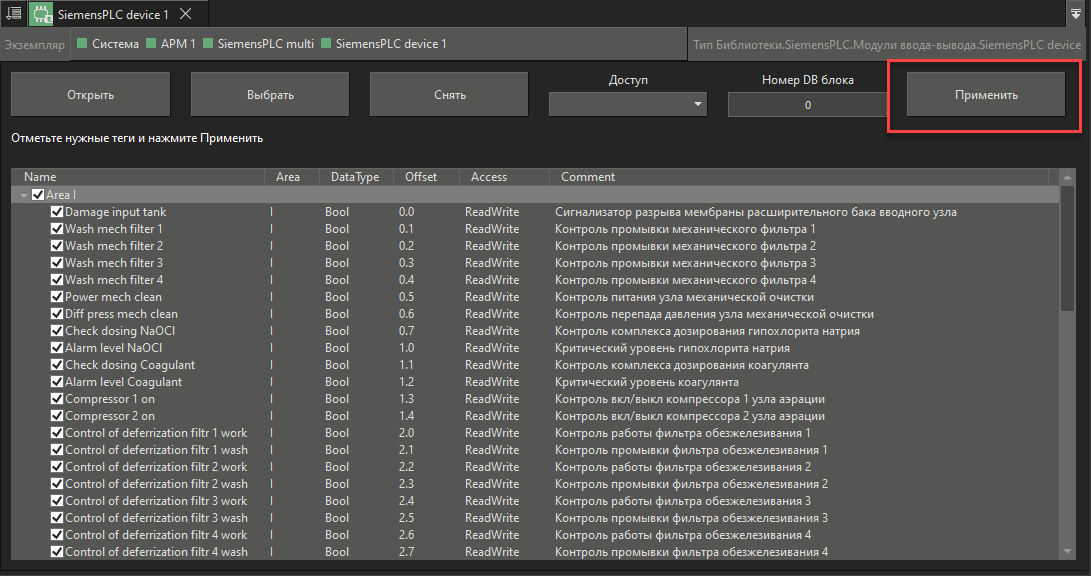The width and height of the screenshot is (1091, 576).
Task: Sort by the Area column header
Action: coord(292,177)
